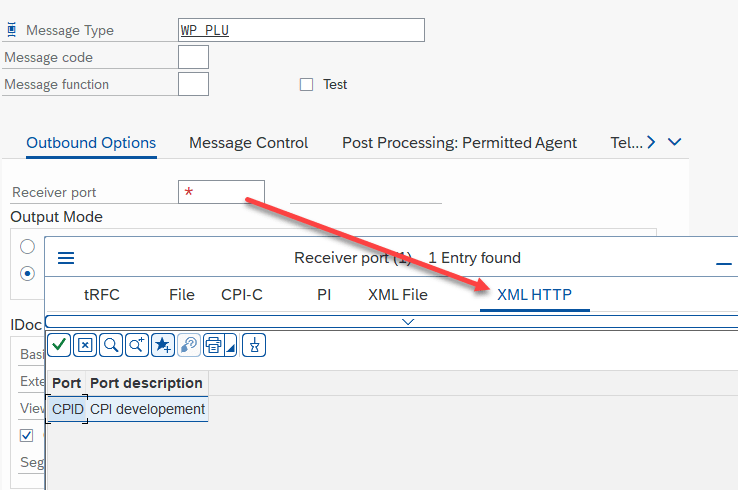Click the Find magnifier icon

[x=111, y=345]
